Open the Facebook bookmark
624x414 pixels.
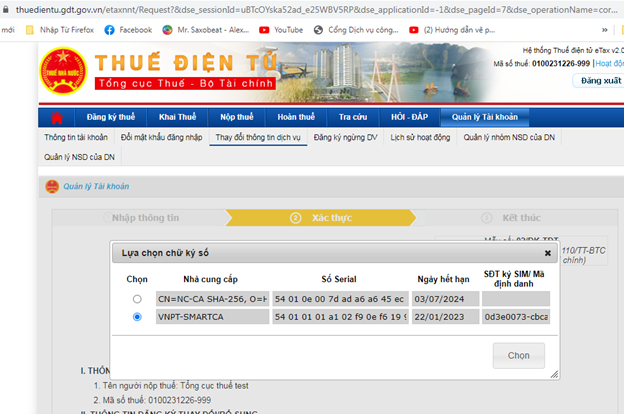127,30
